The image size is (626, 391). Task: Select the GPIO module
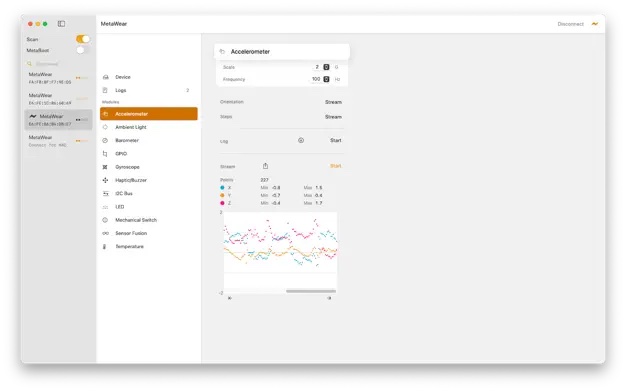click(149, 154)
